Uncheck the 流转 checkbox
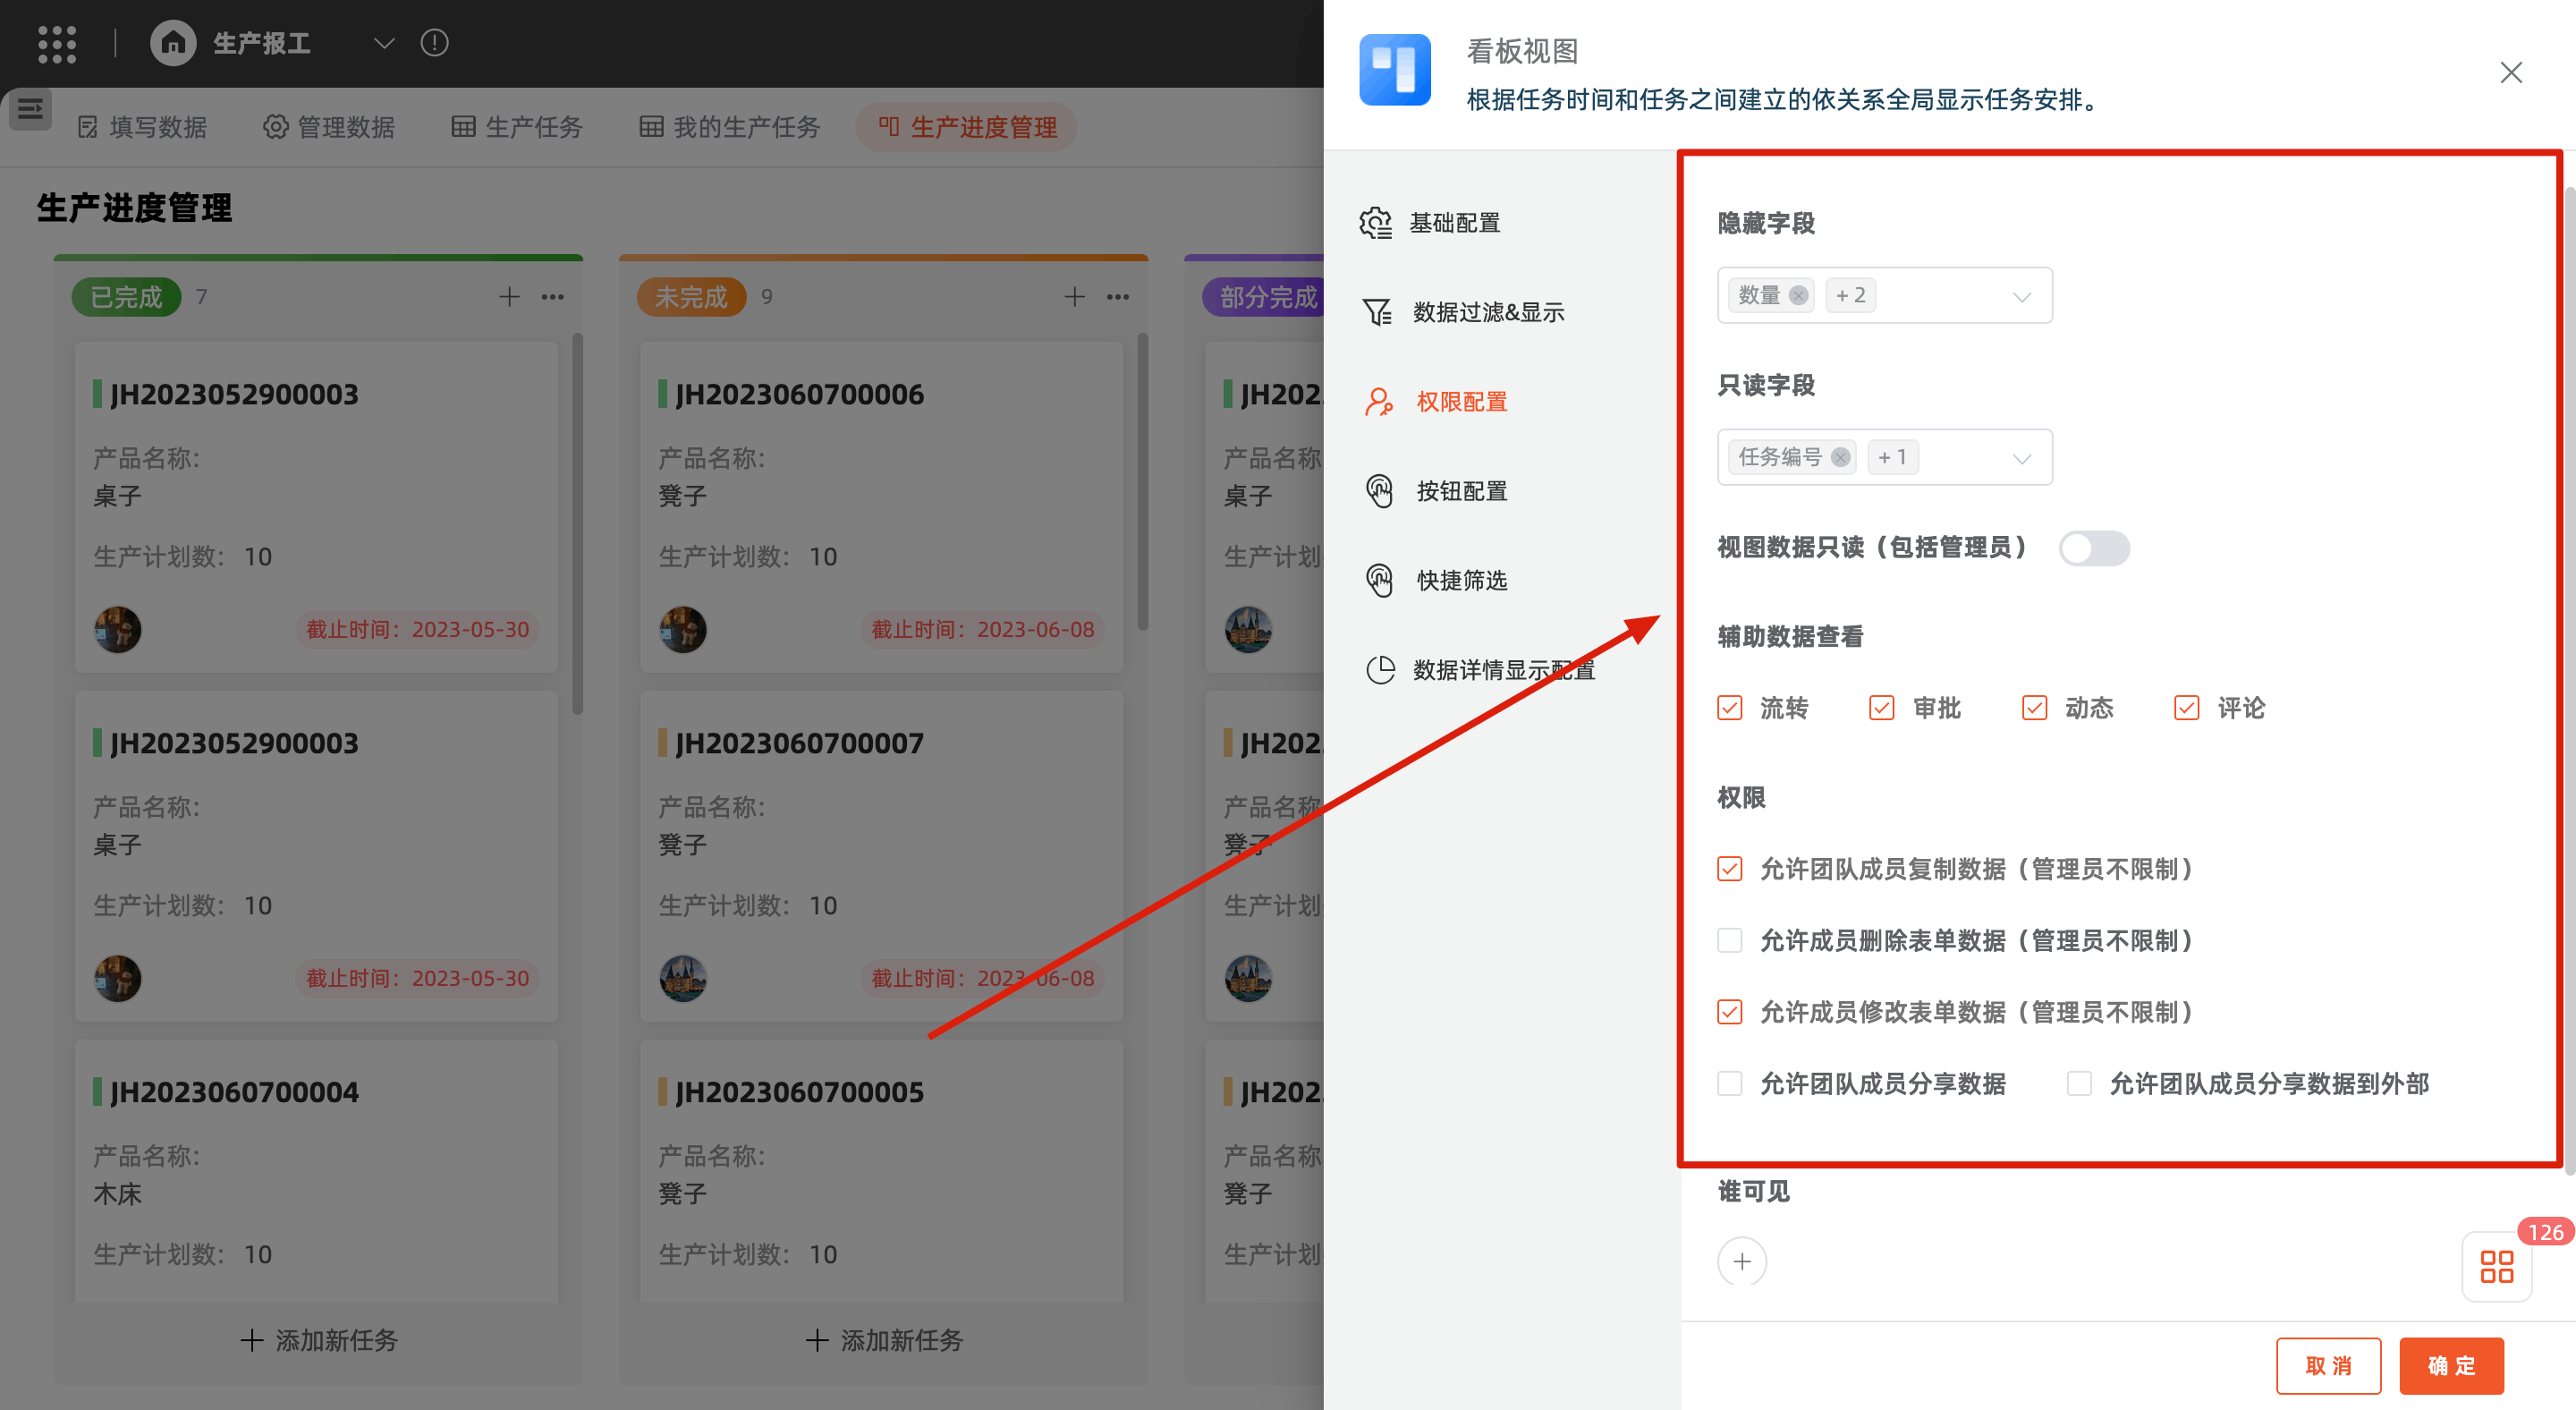2576x1410 pixels. pos(1730,708)
